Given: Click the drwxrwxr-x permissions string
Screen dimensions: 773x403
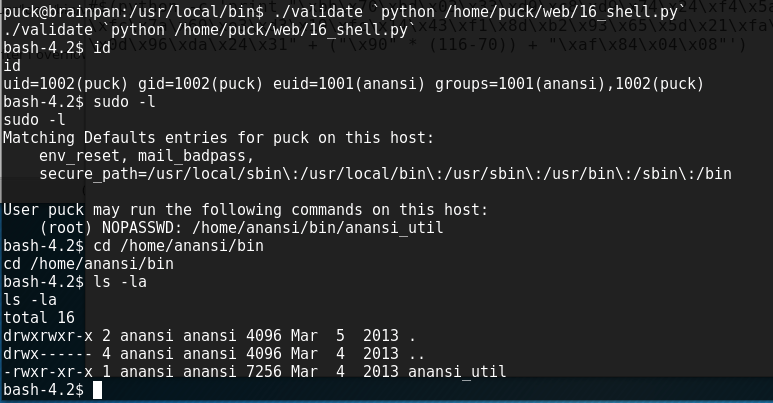Looking at the screenshot, I should (48, 336).
